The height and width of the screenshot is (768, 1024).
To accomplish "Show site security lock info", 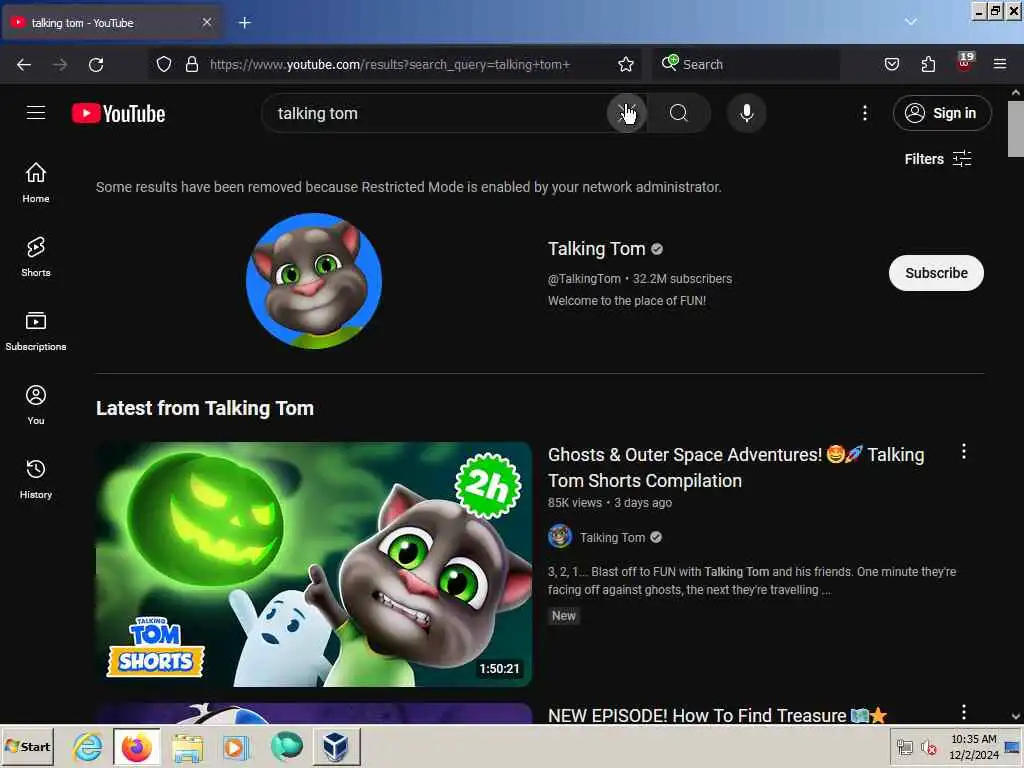I will pos(191,64).
